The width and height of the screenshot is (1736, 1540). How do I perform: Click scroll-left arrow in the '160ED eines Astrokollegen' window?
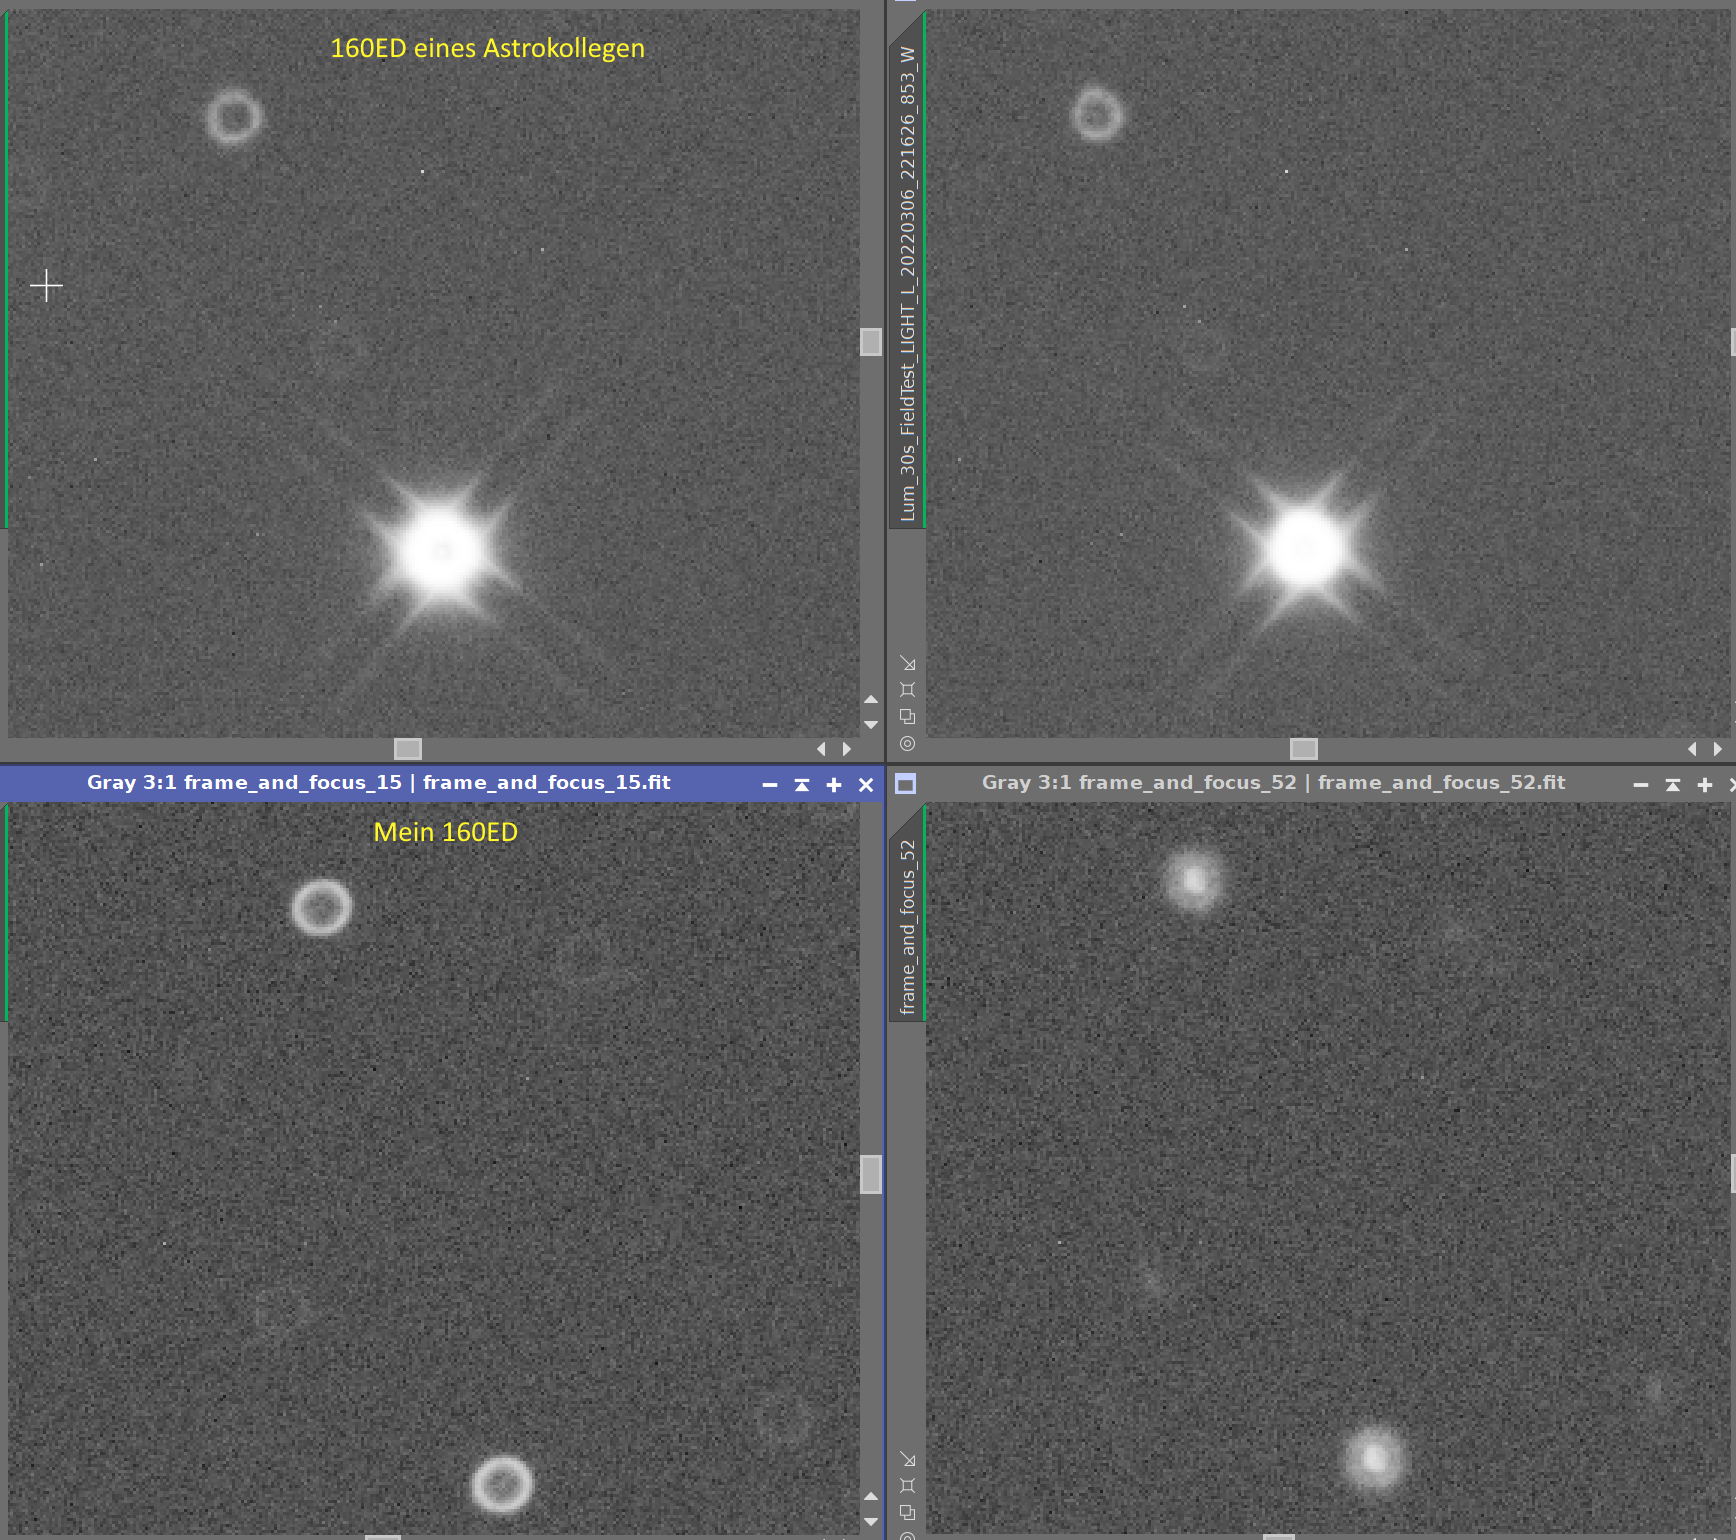(x=822, y=749)
